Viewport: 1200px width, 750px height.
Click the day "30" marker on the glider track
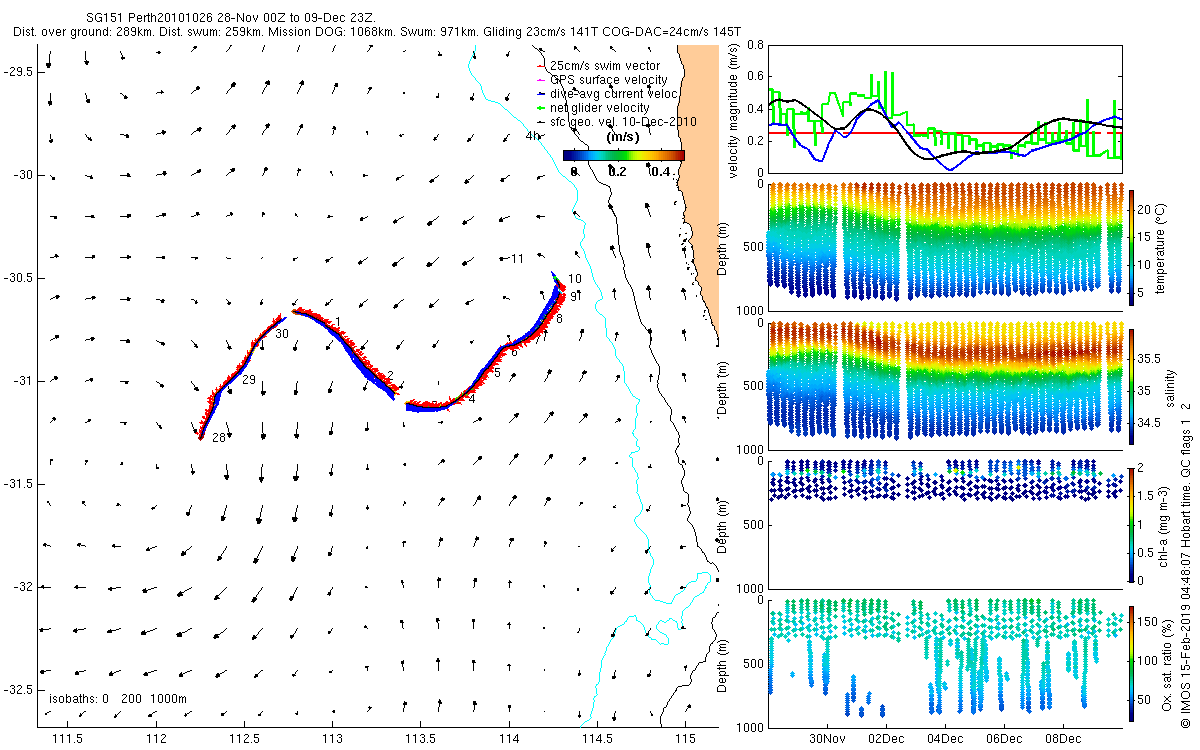point(282,334)
